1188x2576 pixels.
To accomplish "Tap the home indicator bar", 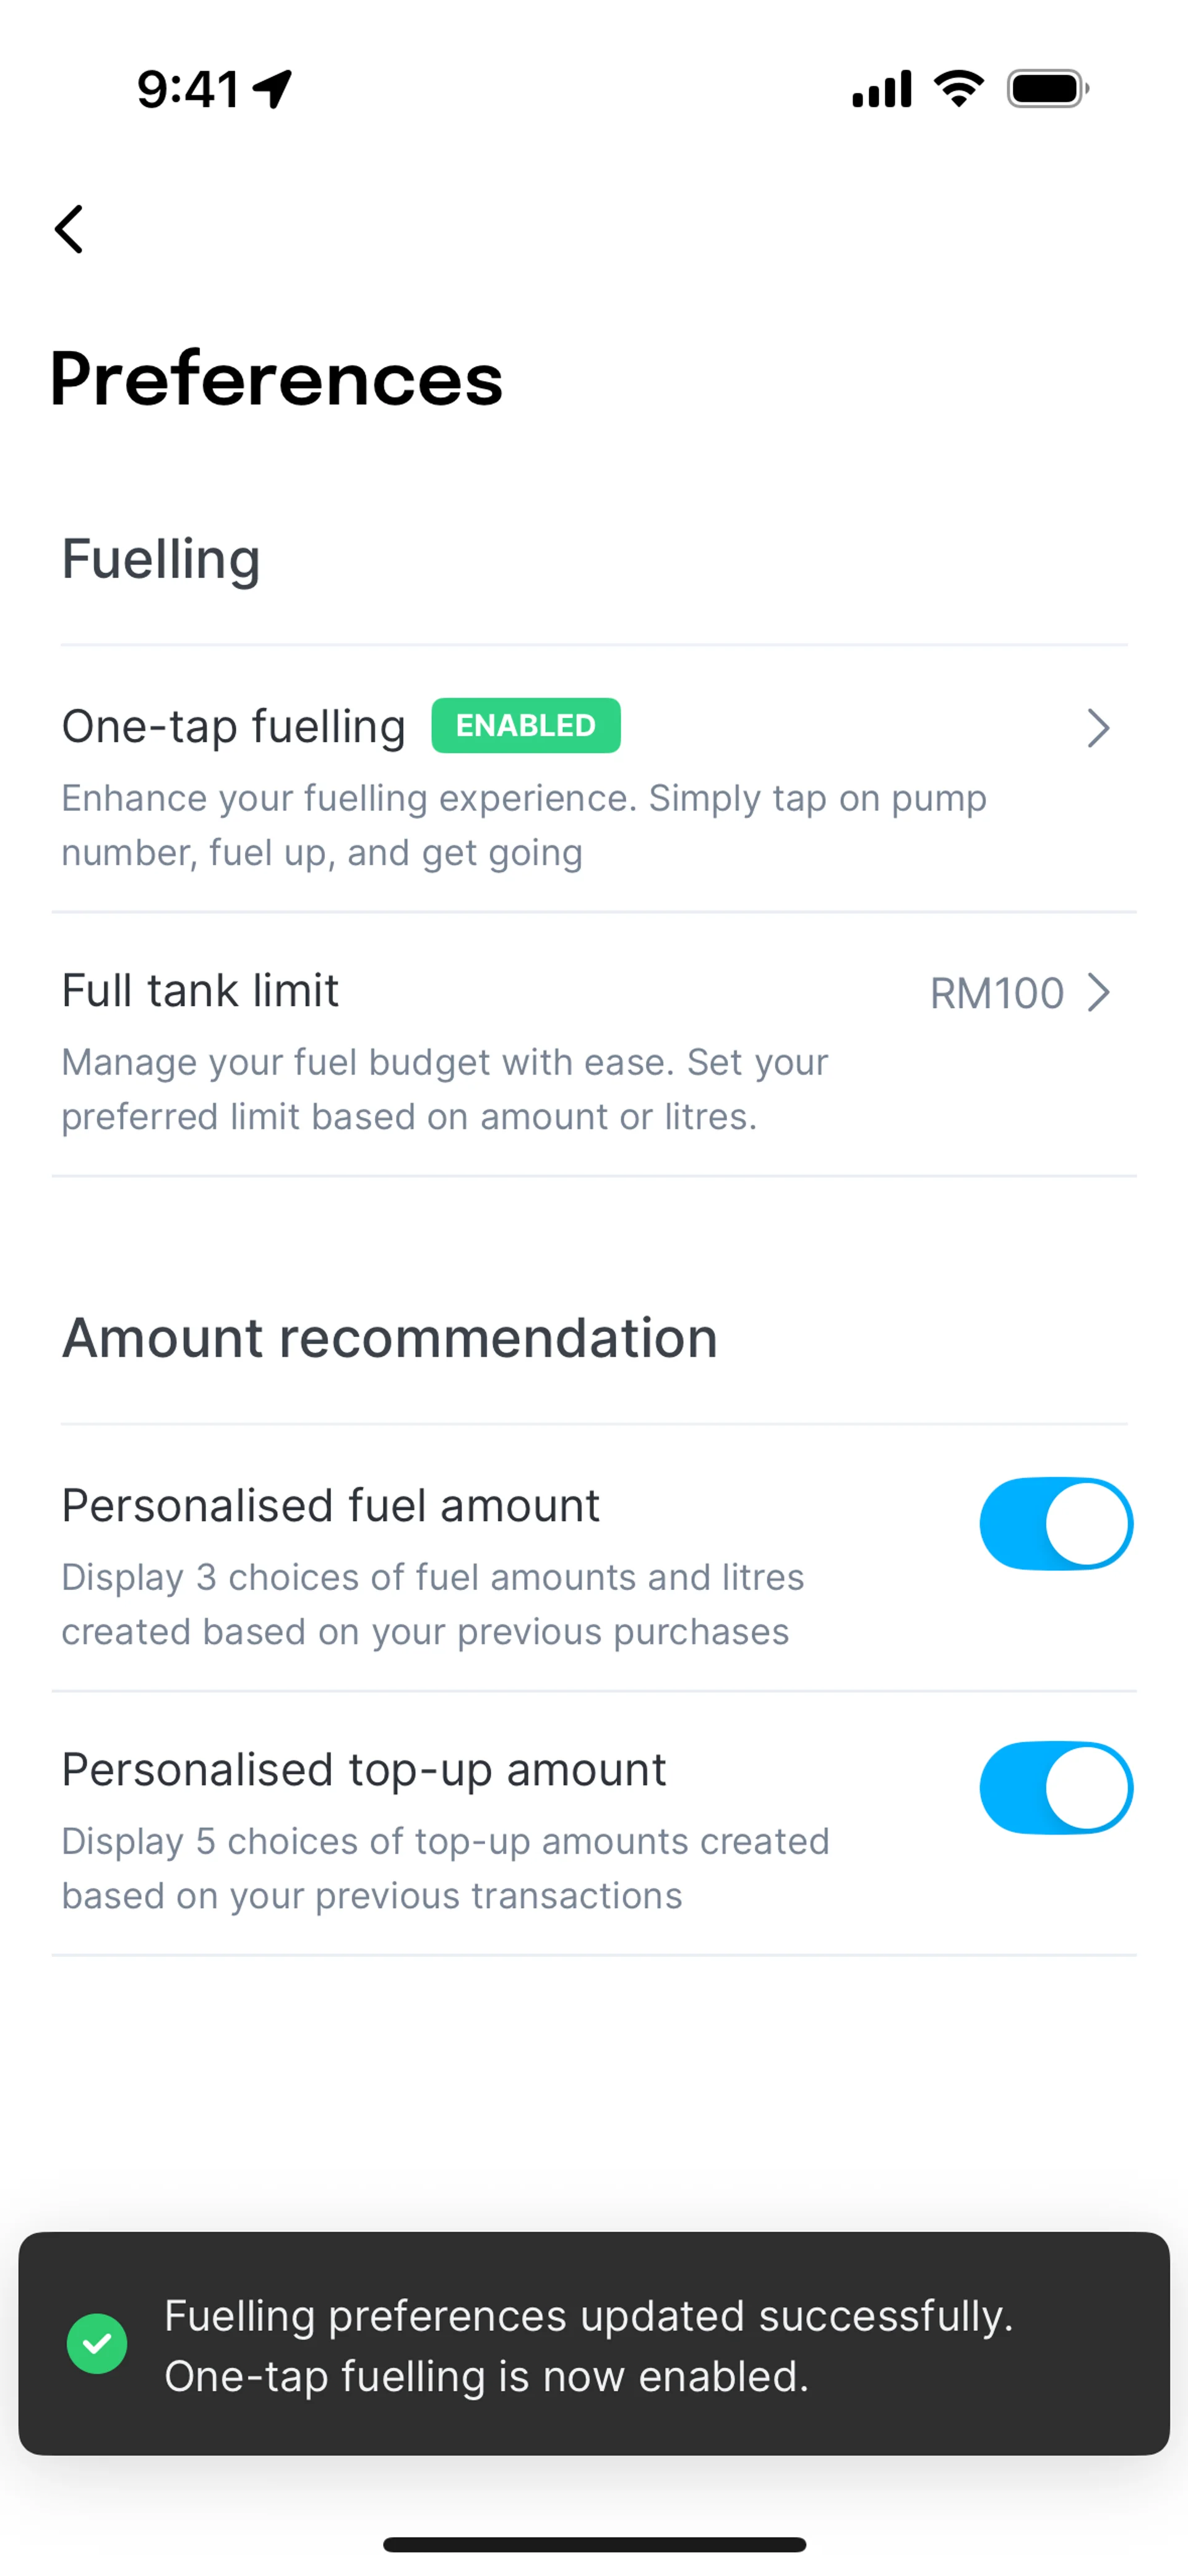I will [x=594, y=2544].
